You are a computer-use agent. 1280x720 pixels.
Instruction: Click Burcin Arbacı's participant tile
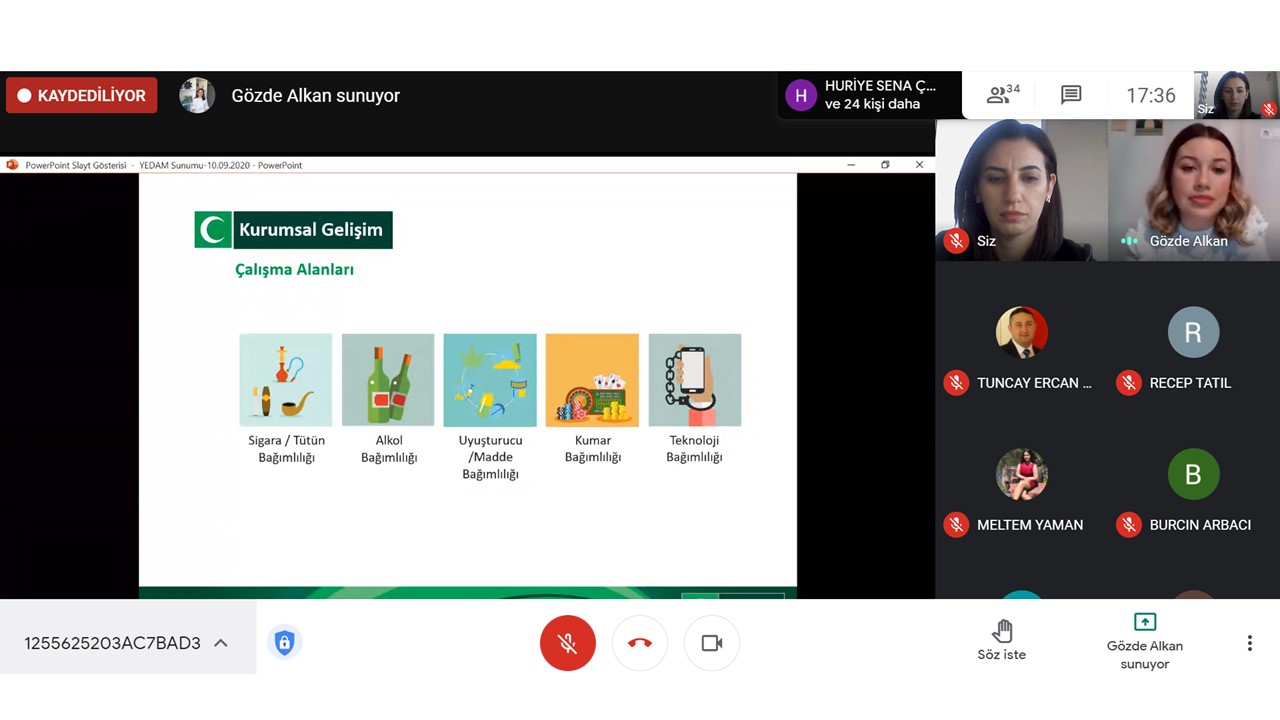tap(1193, 490)
